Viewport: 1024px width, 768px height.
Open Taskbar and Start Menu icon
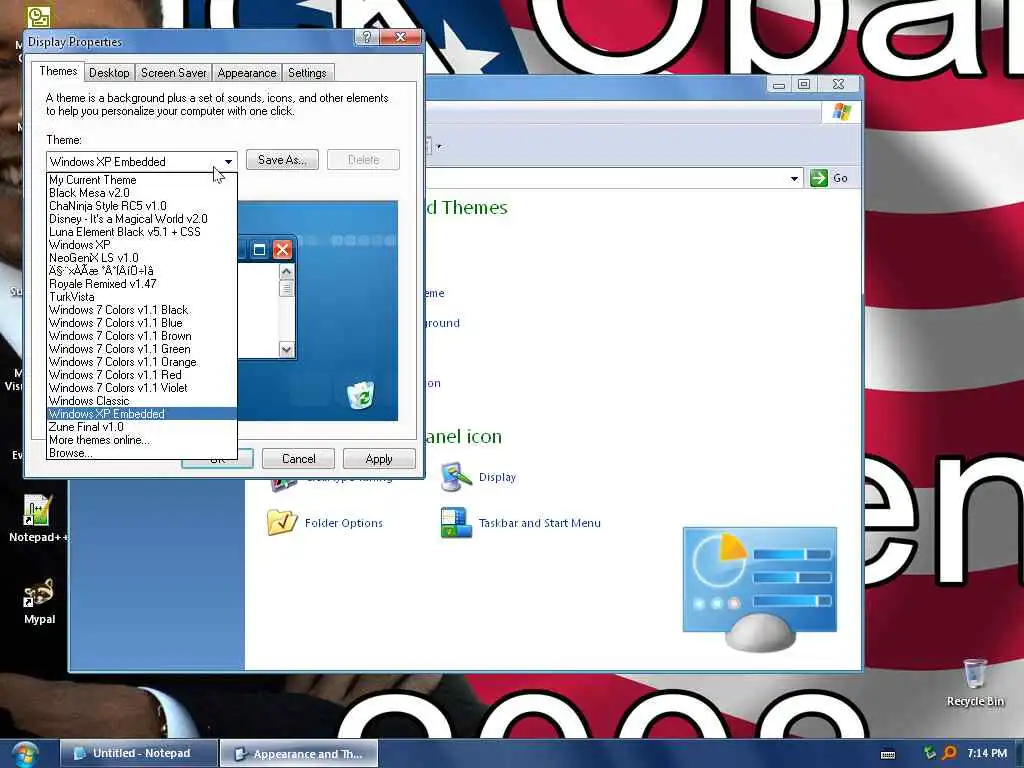click(x=456, y=522)
